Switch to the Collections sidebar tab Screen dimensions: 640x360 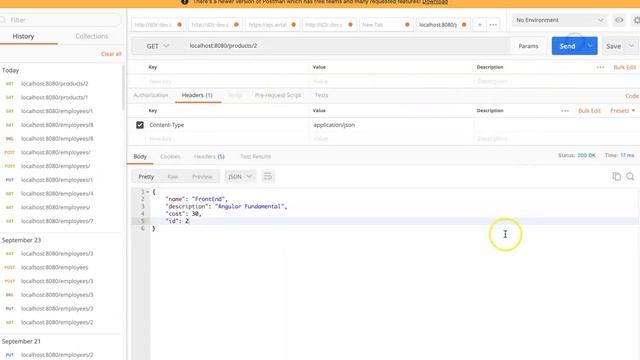click(92, 36)
